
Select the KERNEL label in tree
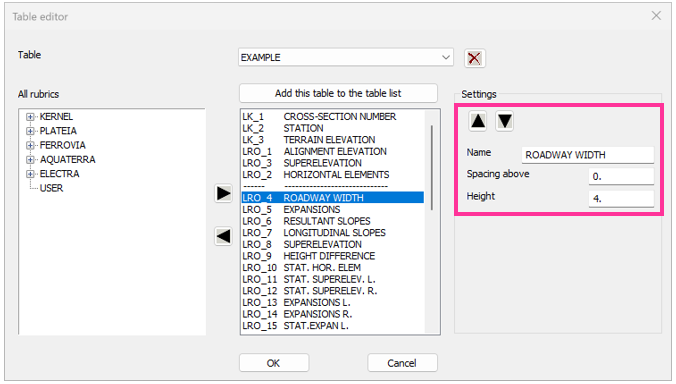pos(56,117)
